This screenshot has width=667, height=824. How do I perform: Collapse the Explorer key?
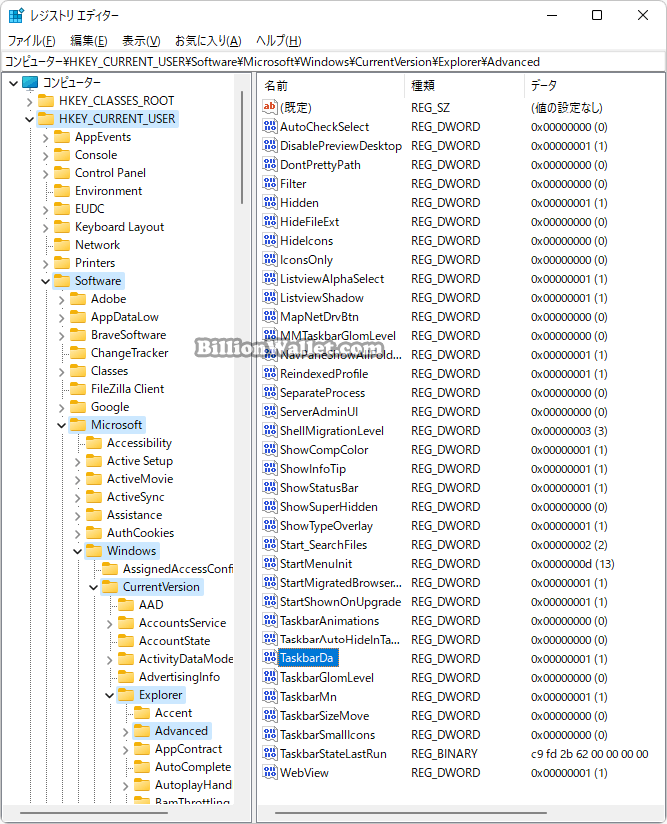[109, 695]
